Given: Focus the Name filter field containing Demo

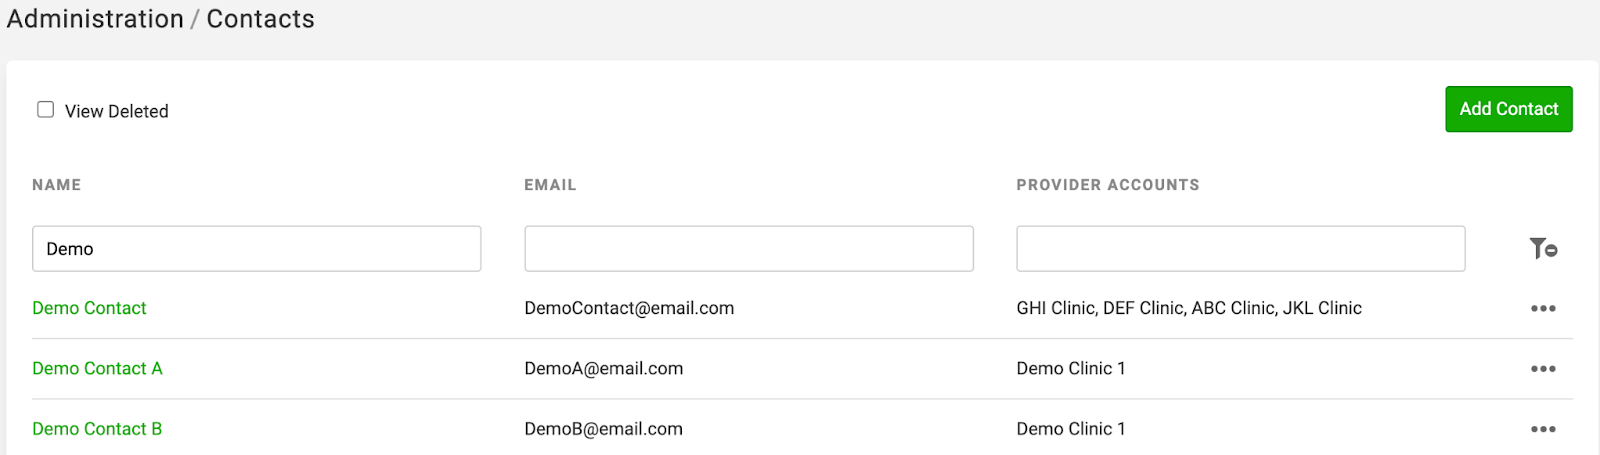Looking at the screenshot, I should pyautogui.click(x=257, y=248).
